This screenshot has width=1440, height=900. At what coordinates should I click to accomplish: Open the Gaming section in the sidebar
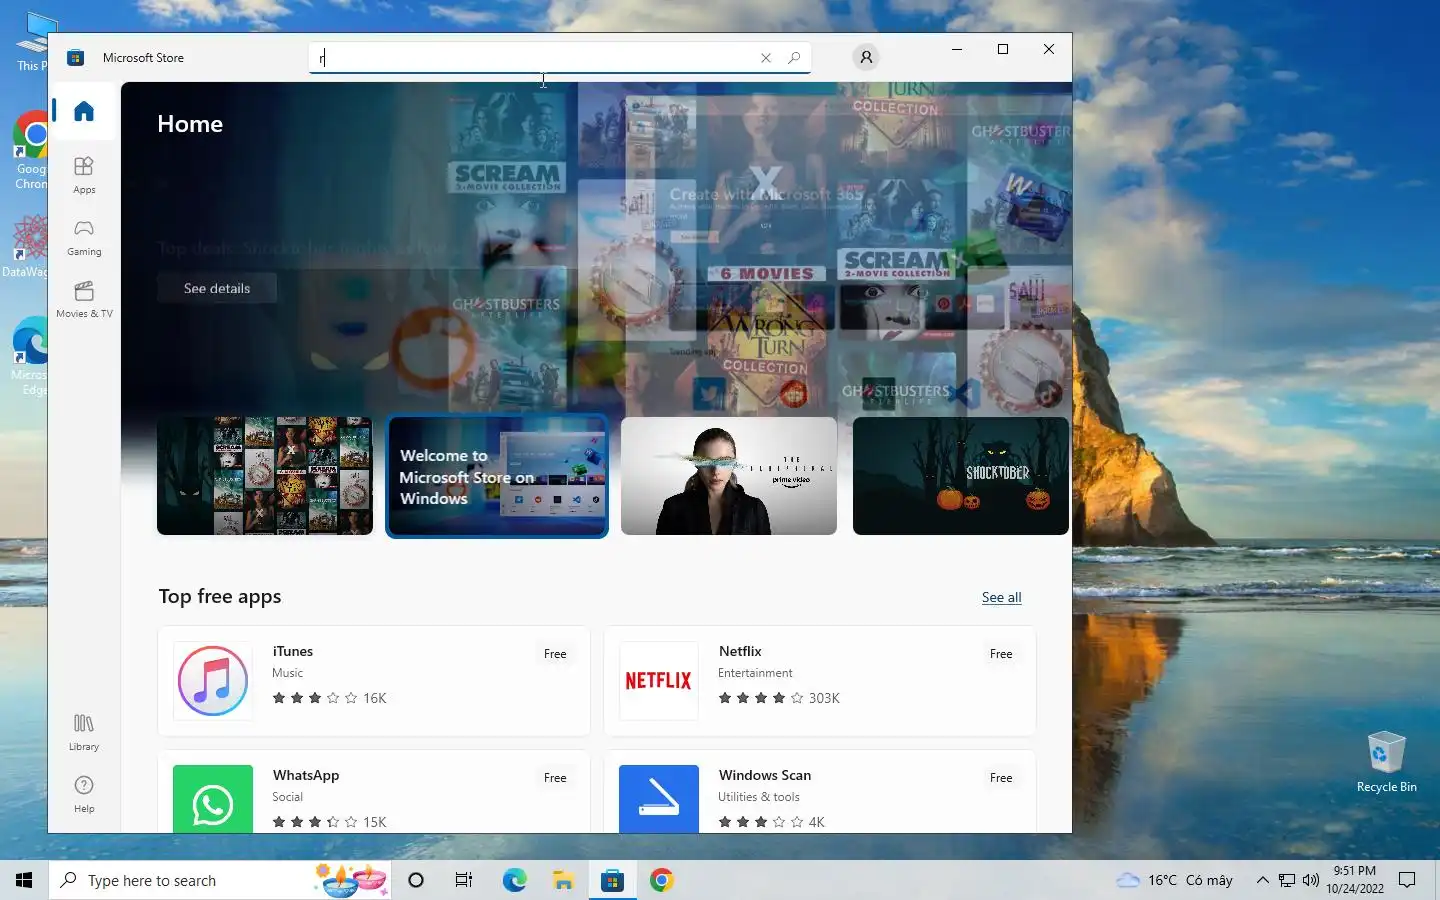point(84,237)
